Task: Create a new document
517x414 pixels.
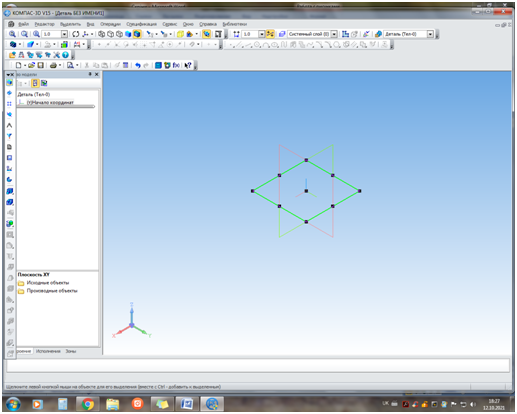Action: 19,65
